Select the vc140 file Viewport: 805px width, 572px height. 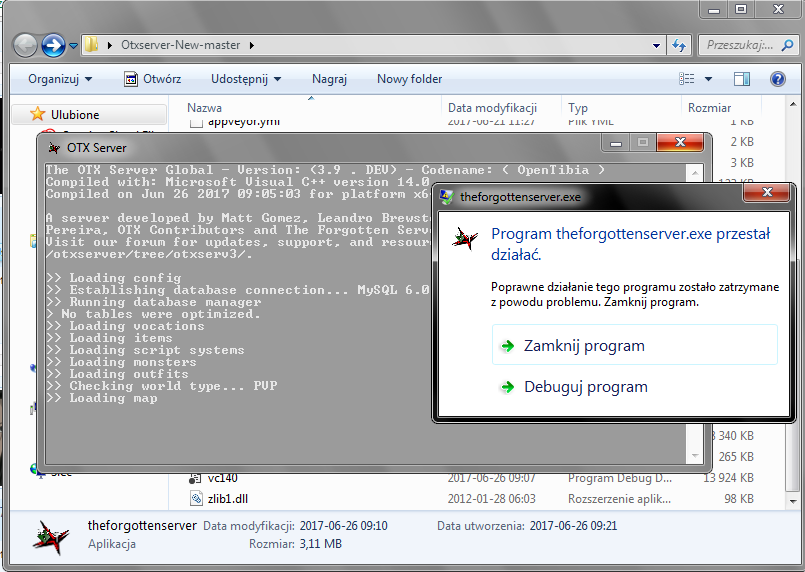pos(222,478)
